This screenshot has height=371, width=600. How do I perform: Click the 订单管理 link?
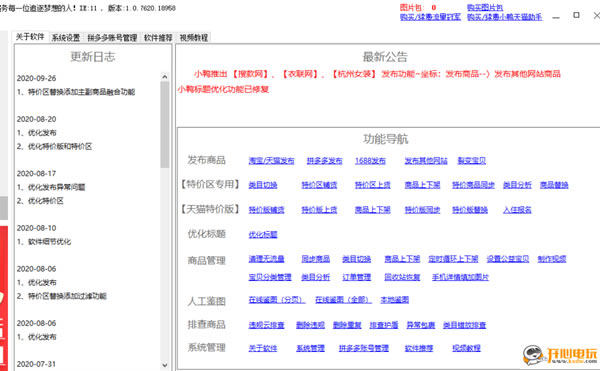point(357,277)
